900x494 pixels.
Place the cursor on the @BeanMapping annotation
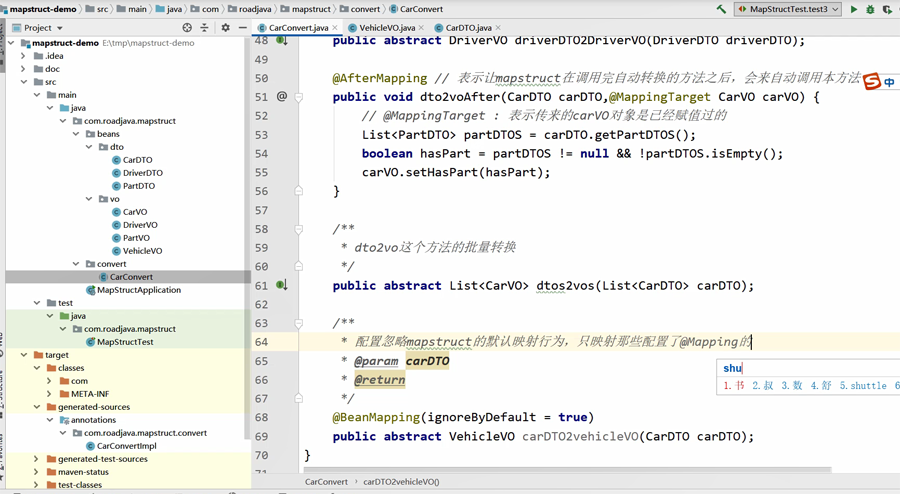(376, 417)
